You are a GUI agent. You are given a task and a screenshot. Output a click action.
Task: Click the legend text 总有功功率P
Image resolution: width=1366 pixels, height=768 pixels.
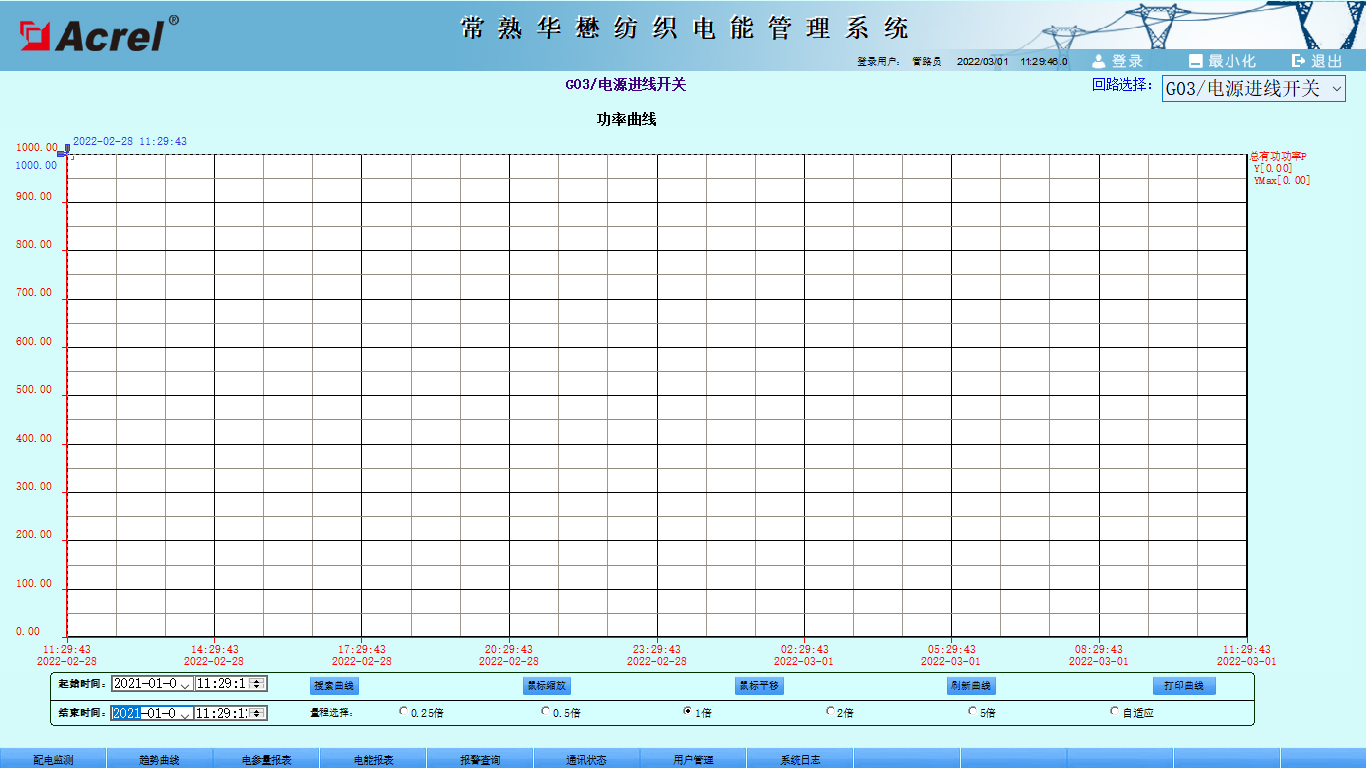pyautogui.click(x=1278, y=157)
